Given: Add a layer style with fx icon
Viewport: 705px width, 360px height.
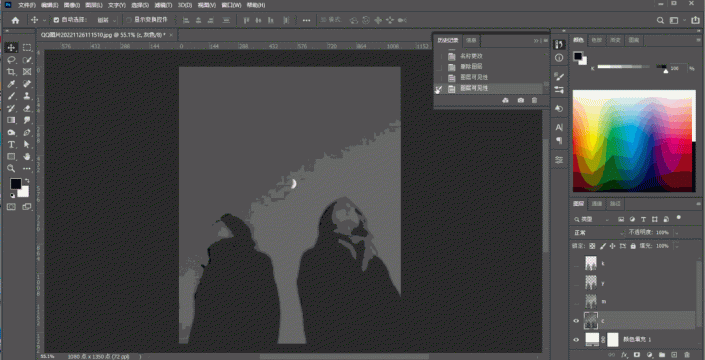Looking at the screenshot, I should click(x=624, y=355).
